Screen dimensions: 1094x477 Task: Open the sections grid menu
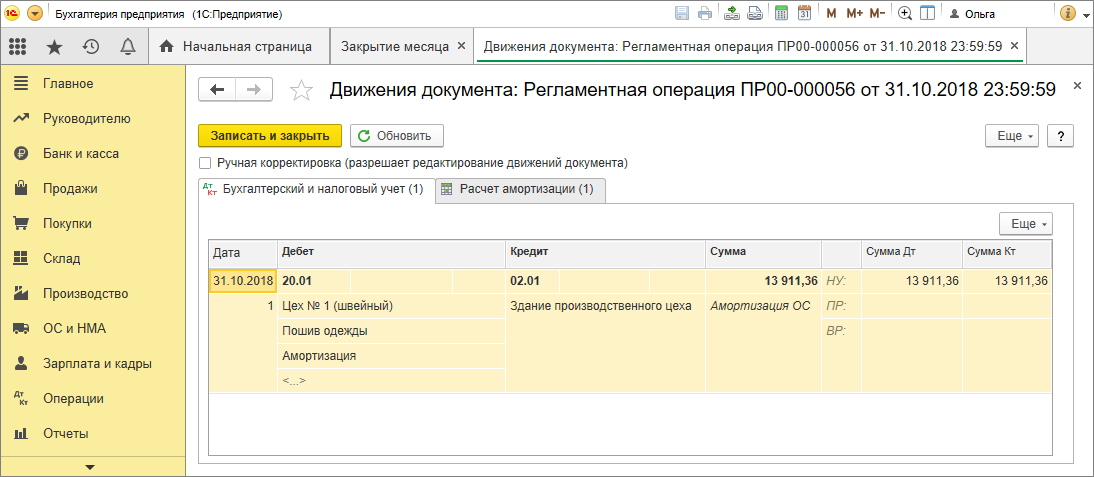[17, 47]
